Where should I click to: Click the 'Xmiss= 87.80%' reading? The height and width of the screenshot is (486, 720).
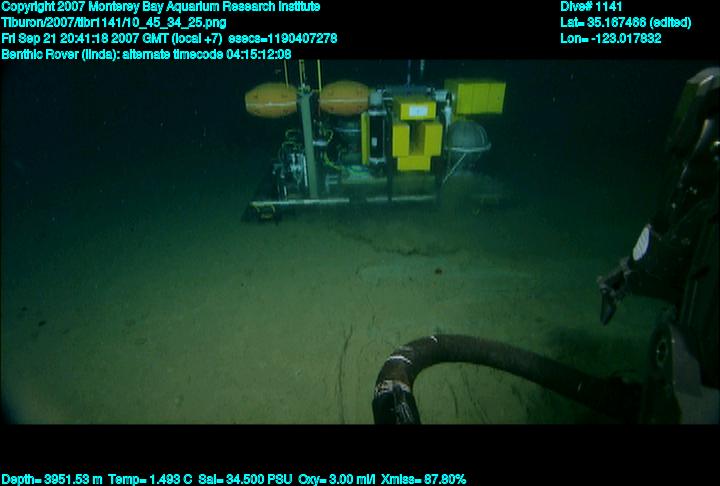tap(423, 480)
